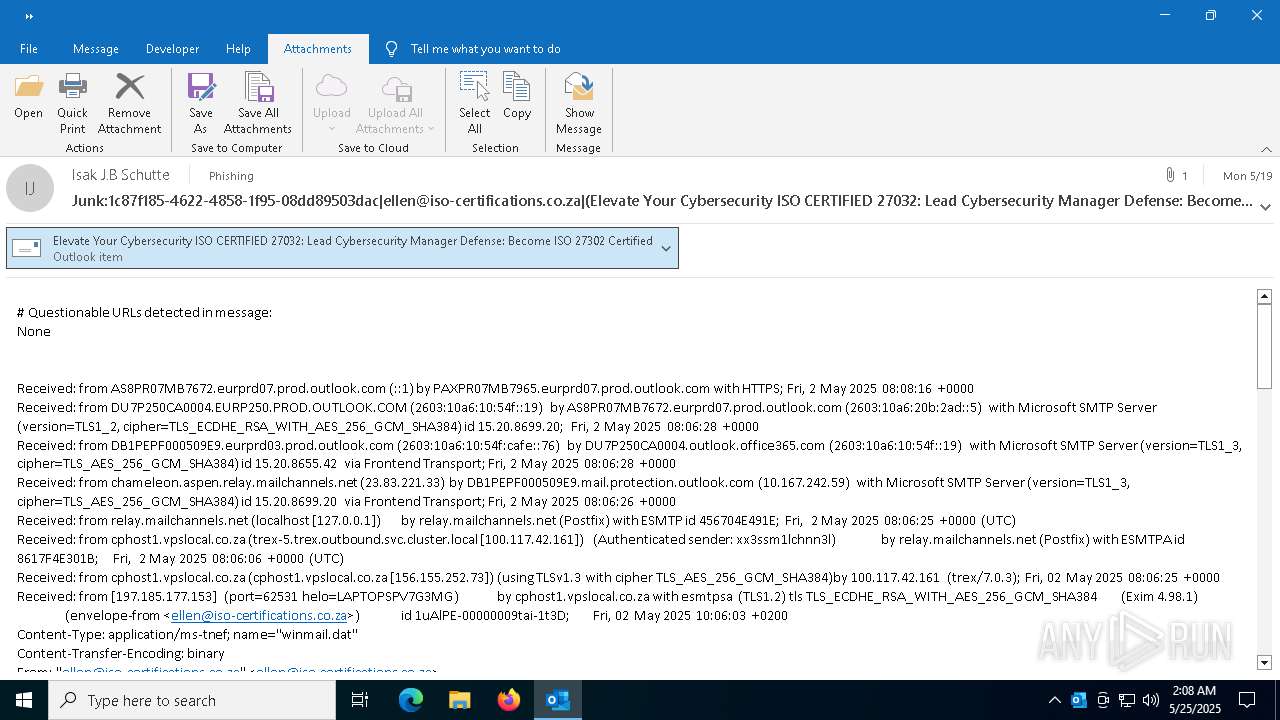The image size is (1280, 720).
Task: Open Windows Start menu
Action: pyautogui.click(x=24, y=700)
